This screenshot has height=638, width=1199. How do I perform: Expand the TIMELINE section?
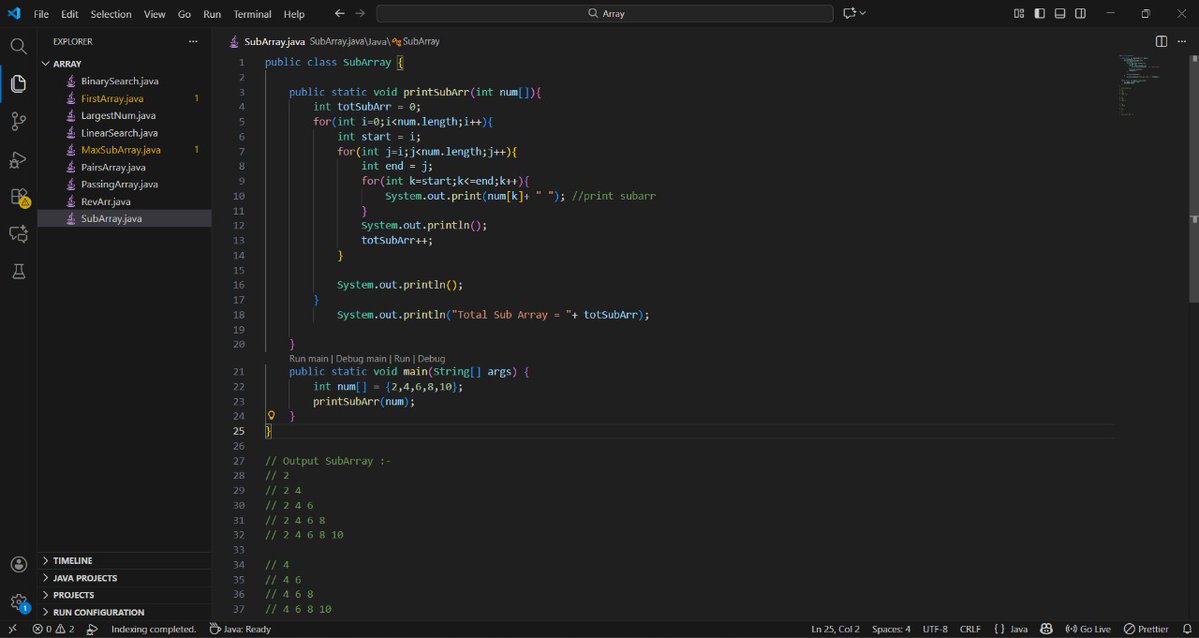pos(75,560)
